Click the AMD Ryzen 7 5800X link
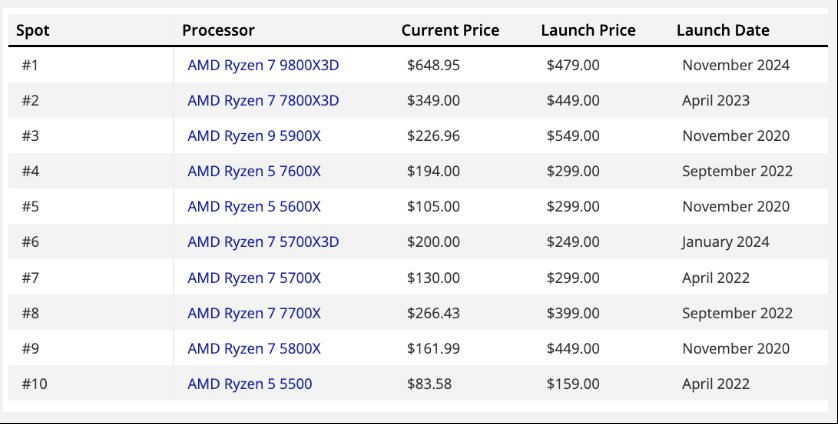 pyautogui.click(x=254, y=349)
